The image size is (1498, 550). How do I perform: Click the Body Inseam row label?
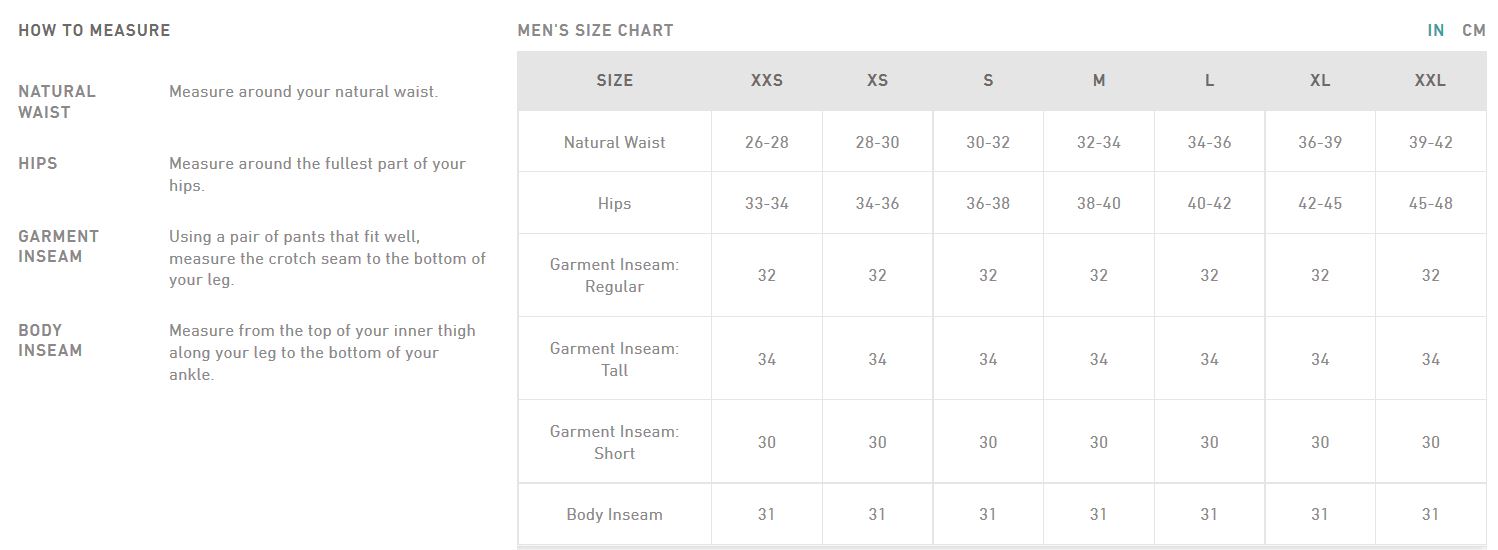pos(614,514)
